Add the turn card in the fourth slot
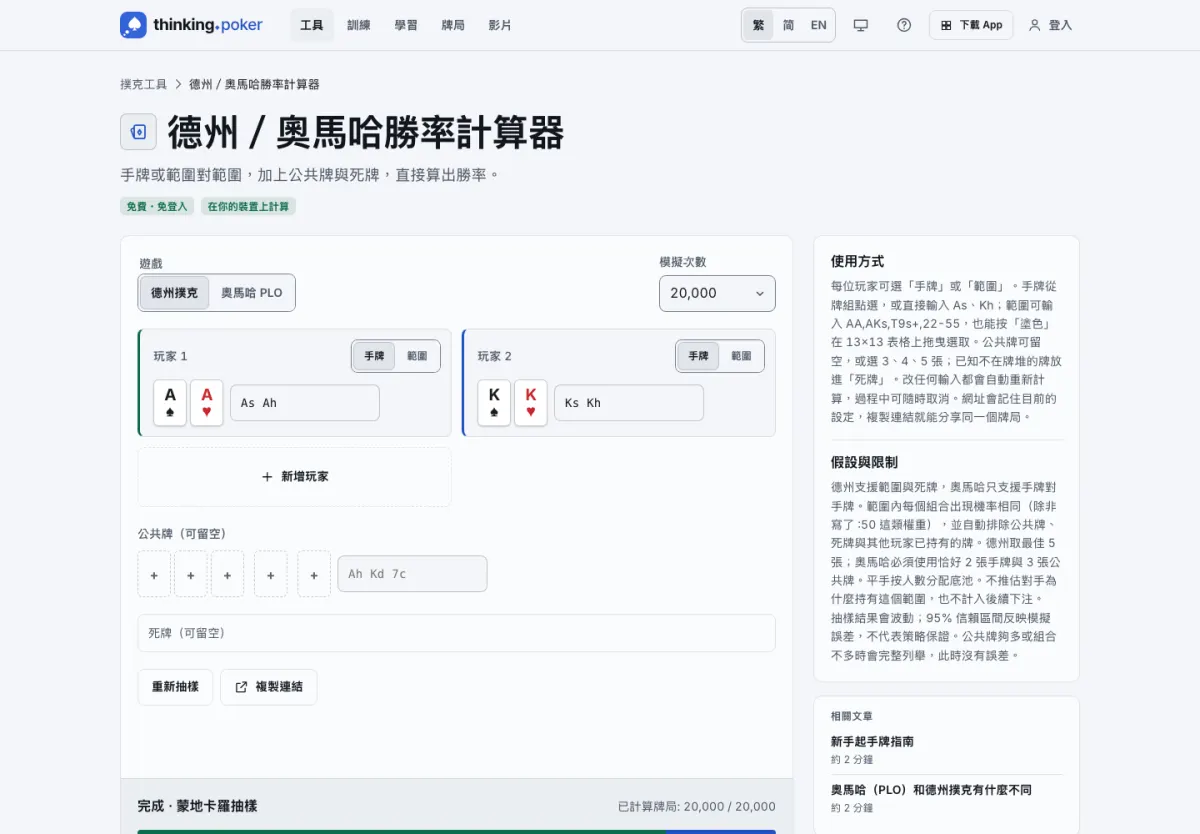Viewport: 1200px width, 834px height. pos(271,574)
